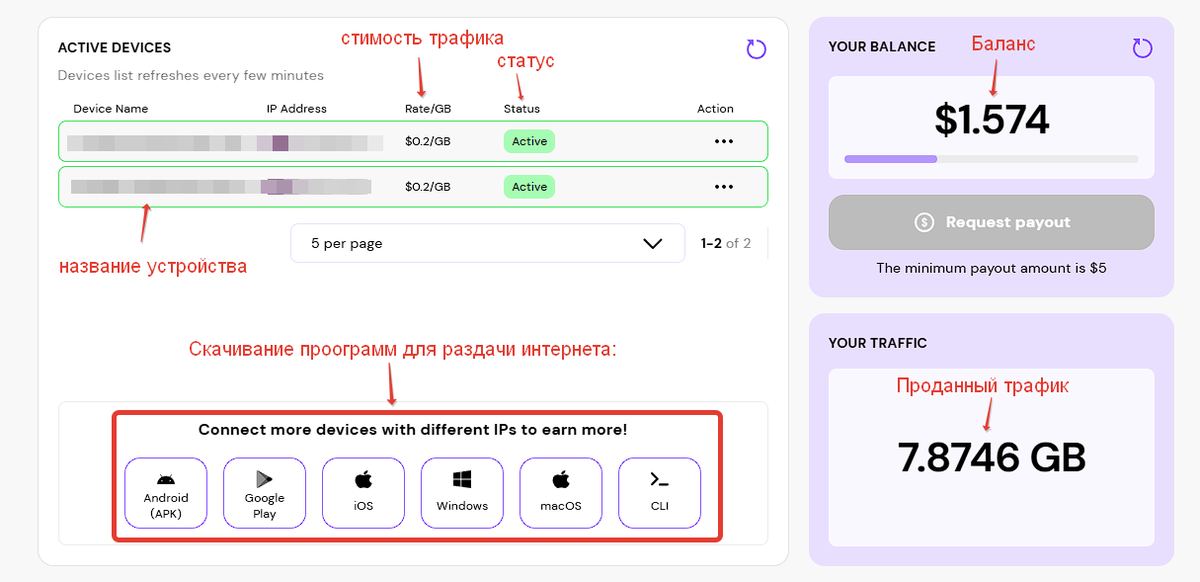Click the first device's Active status badge
The width and height of the screenshot is (1200, 582).
529,142
